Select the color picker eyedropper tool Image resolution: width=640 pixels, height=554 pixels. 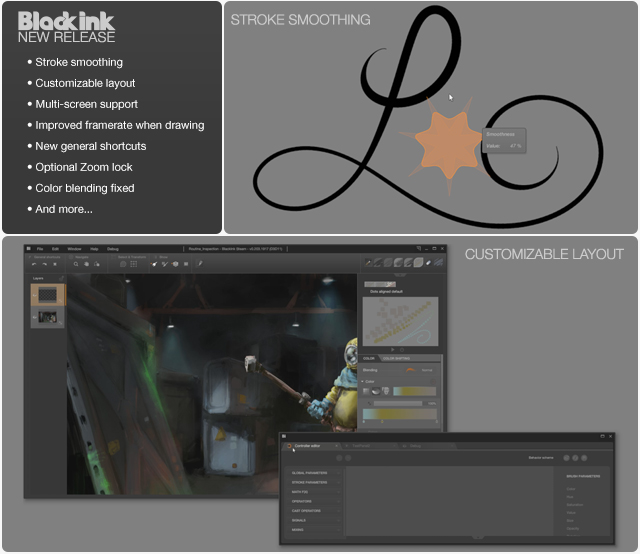200,264
